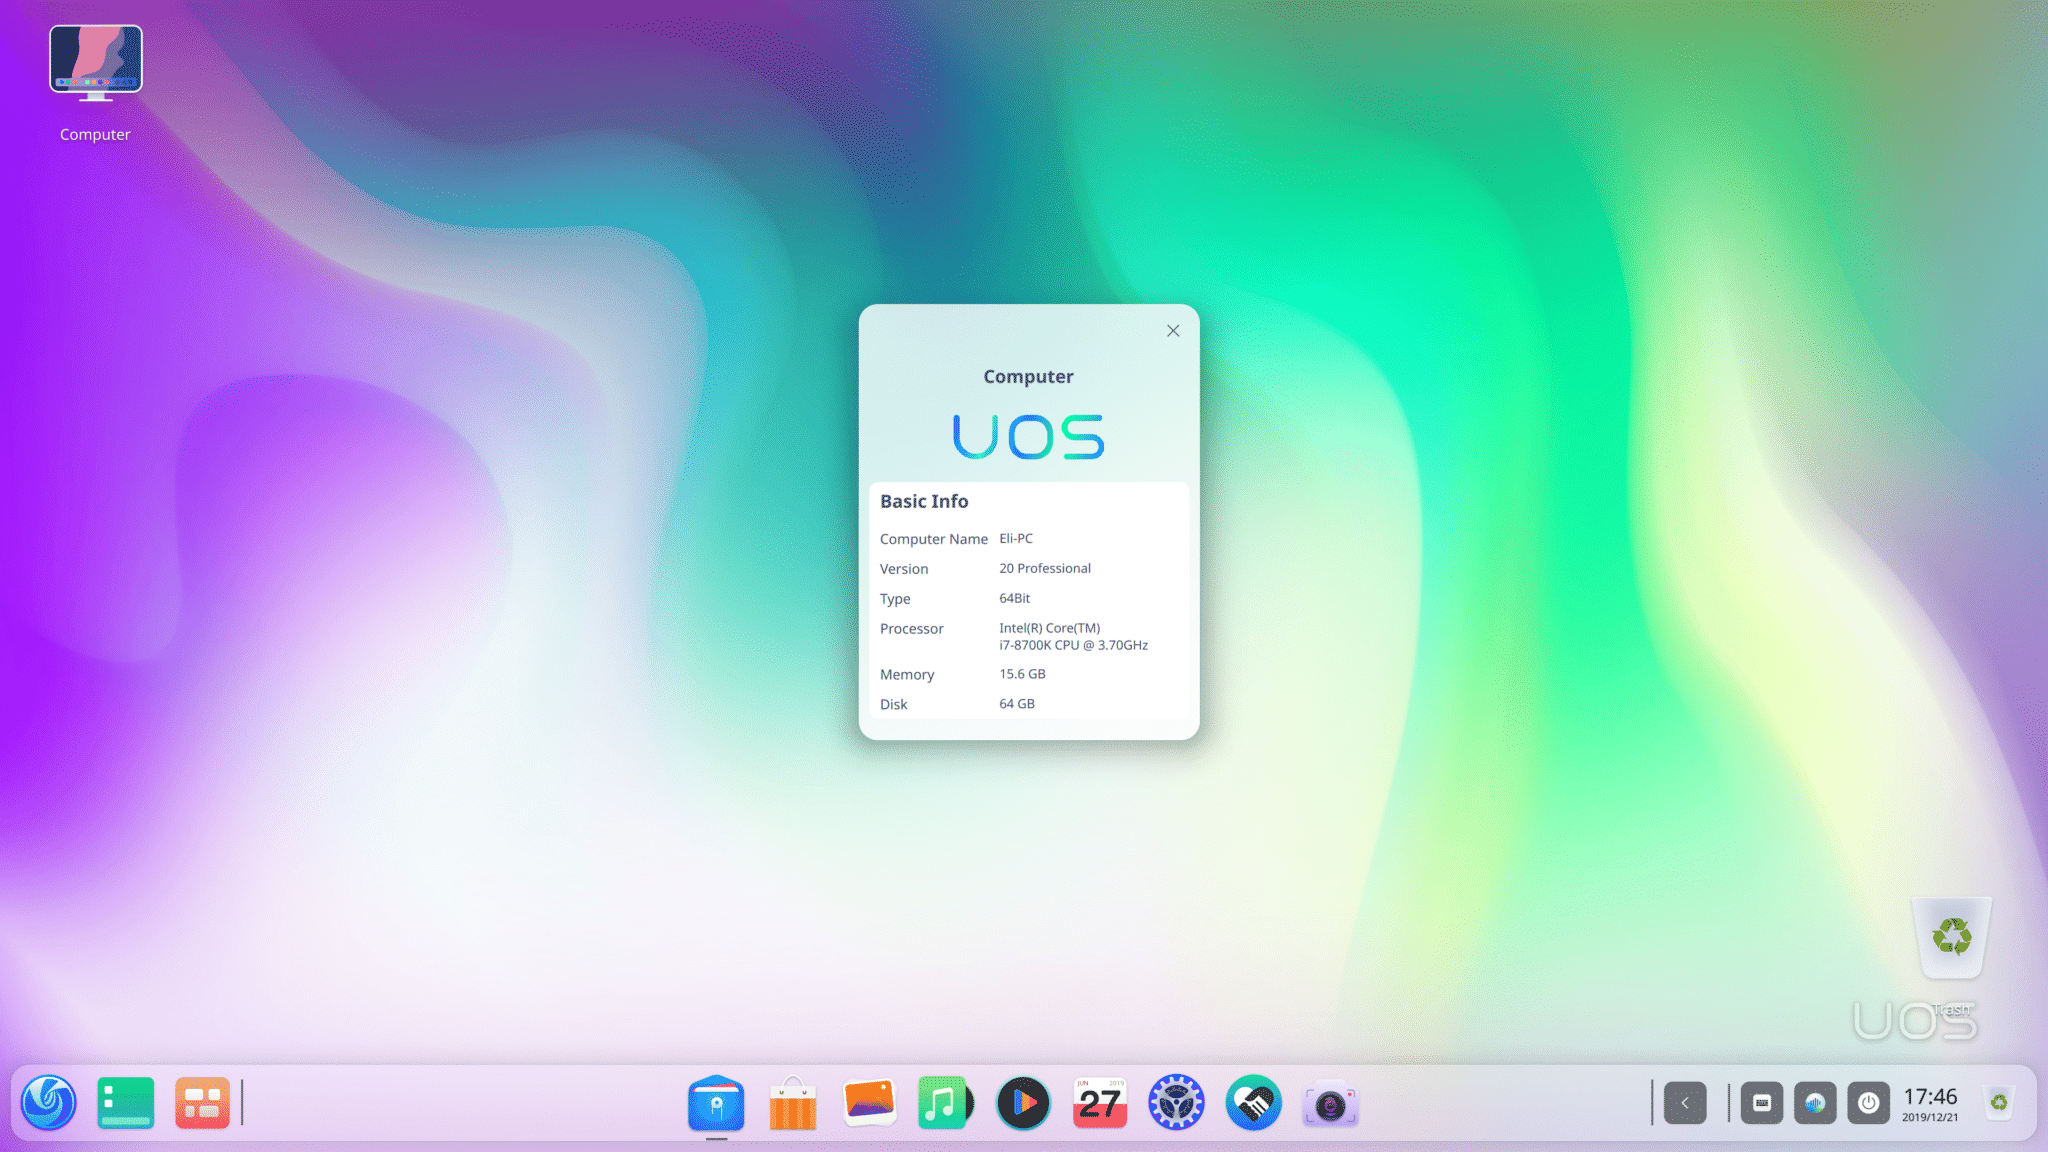Click the system settings gear icon

pos(1175,1103)
